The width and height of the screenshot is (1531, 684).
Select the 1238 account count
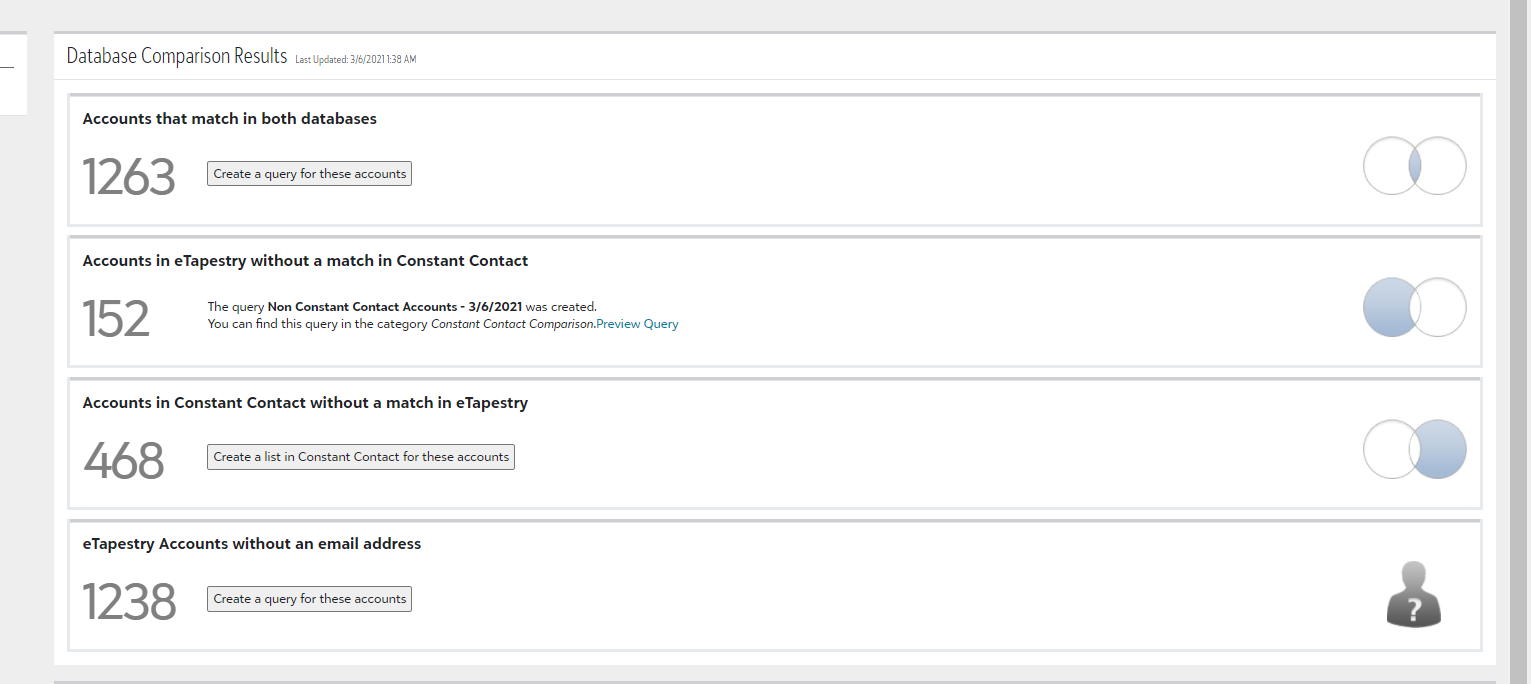click(x=129, y=603)
